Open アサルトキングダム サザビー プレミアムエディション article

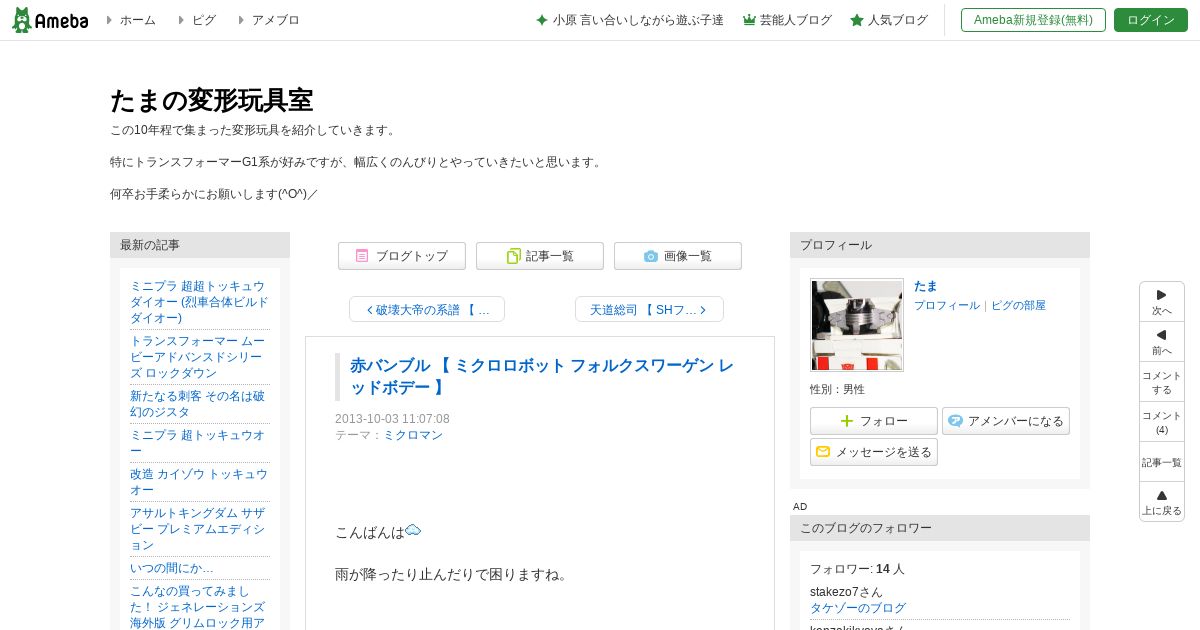click(x=197, y=529)
